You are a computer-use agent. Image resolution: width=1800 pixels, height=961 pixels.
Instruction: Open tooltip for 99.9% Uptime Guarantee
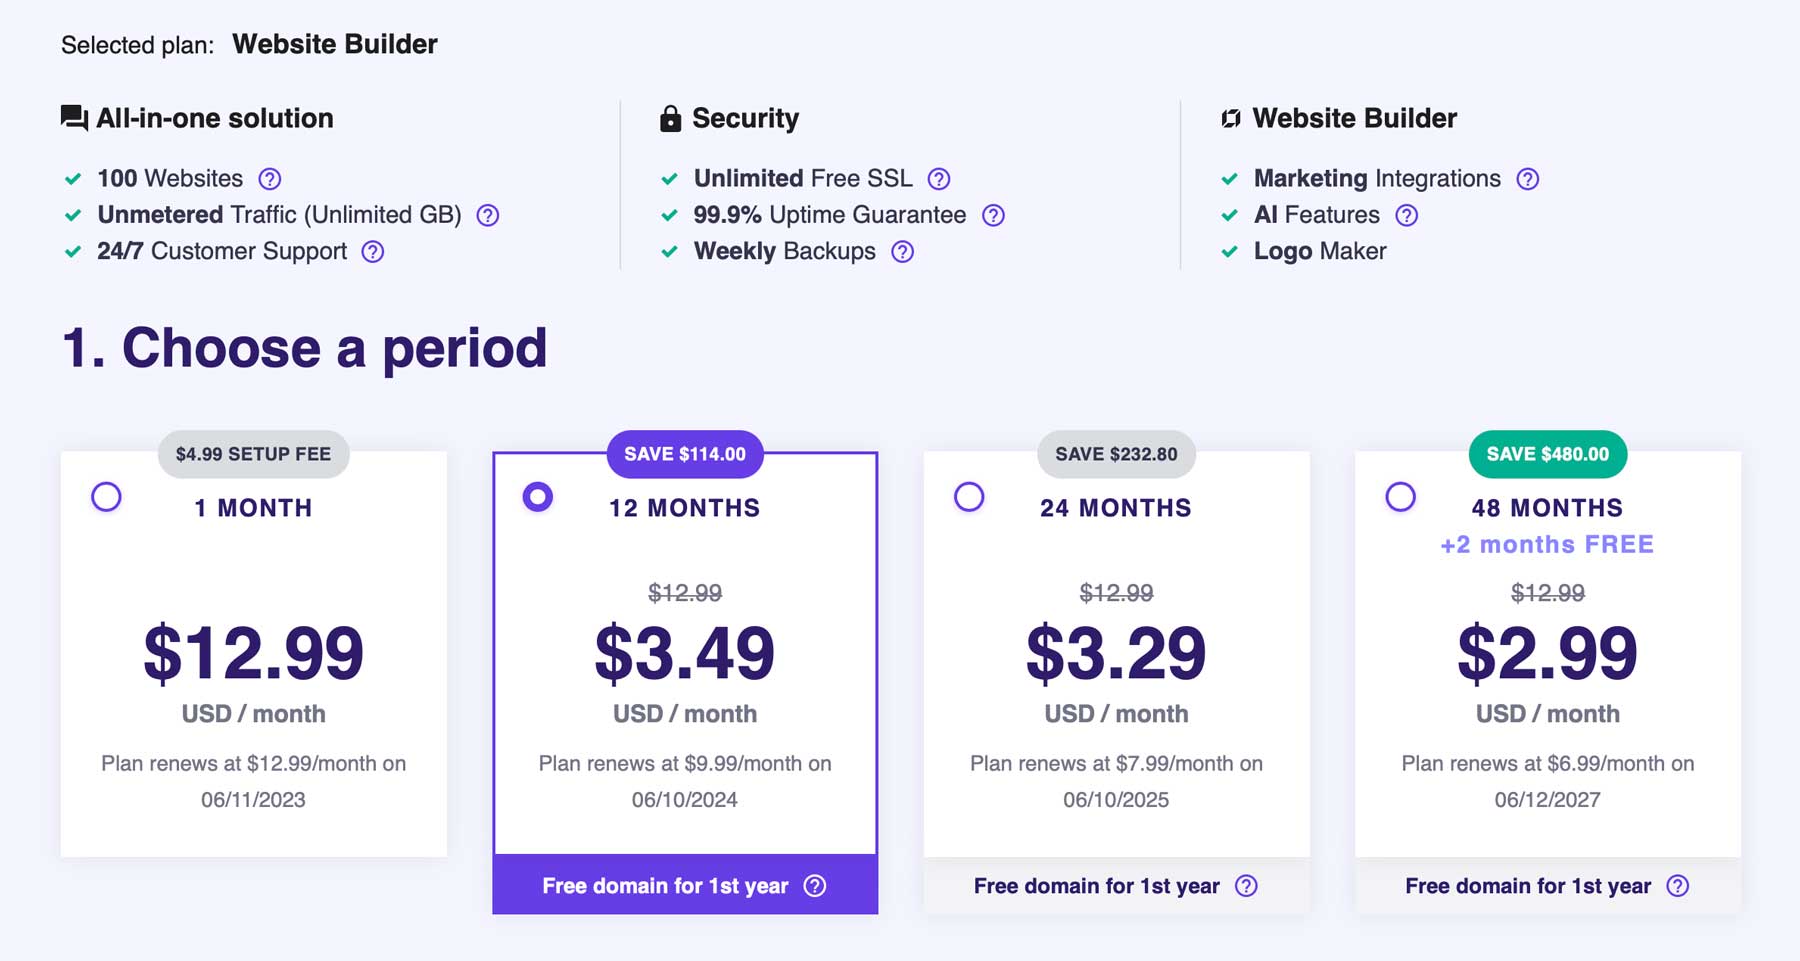click(x=992, y=214)
